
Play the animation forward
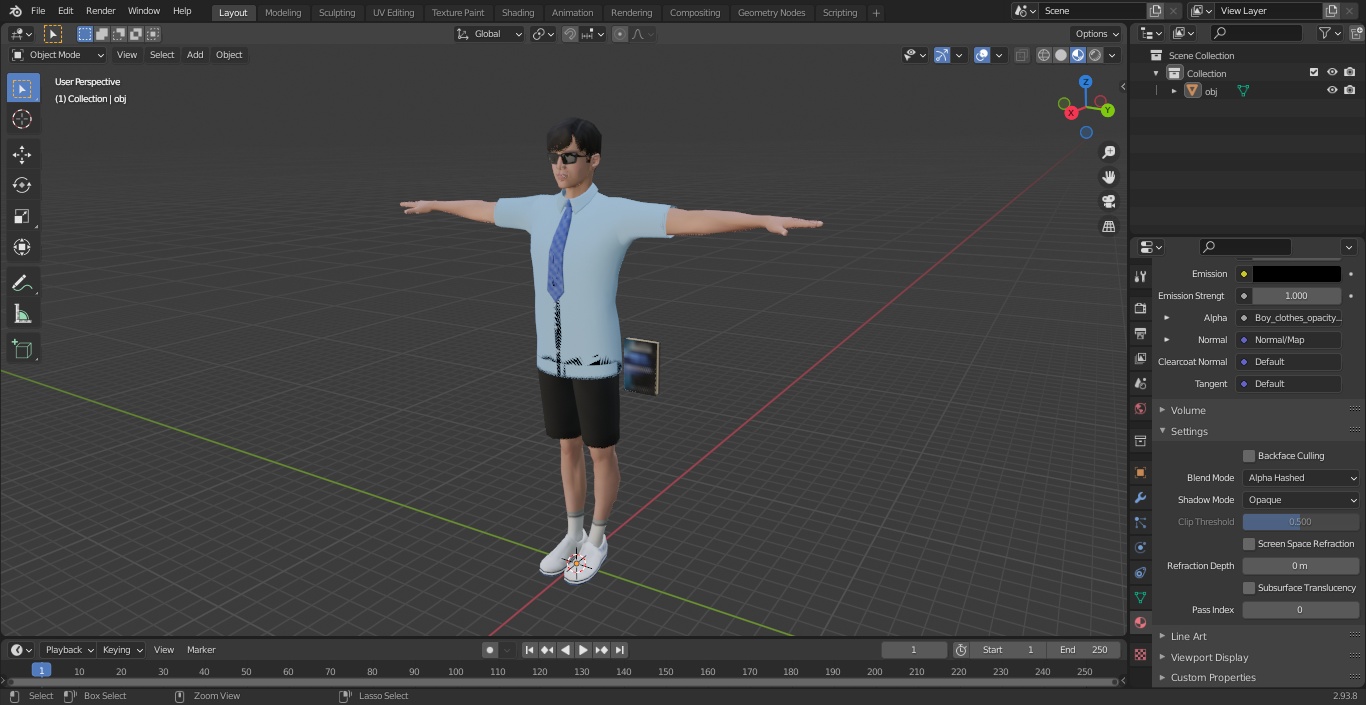tap(584, 650)
